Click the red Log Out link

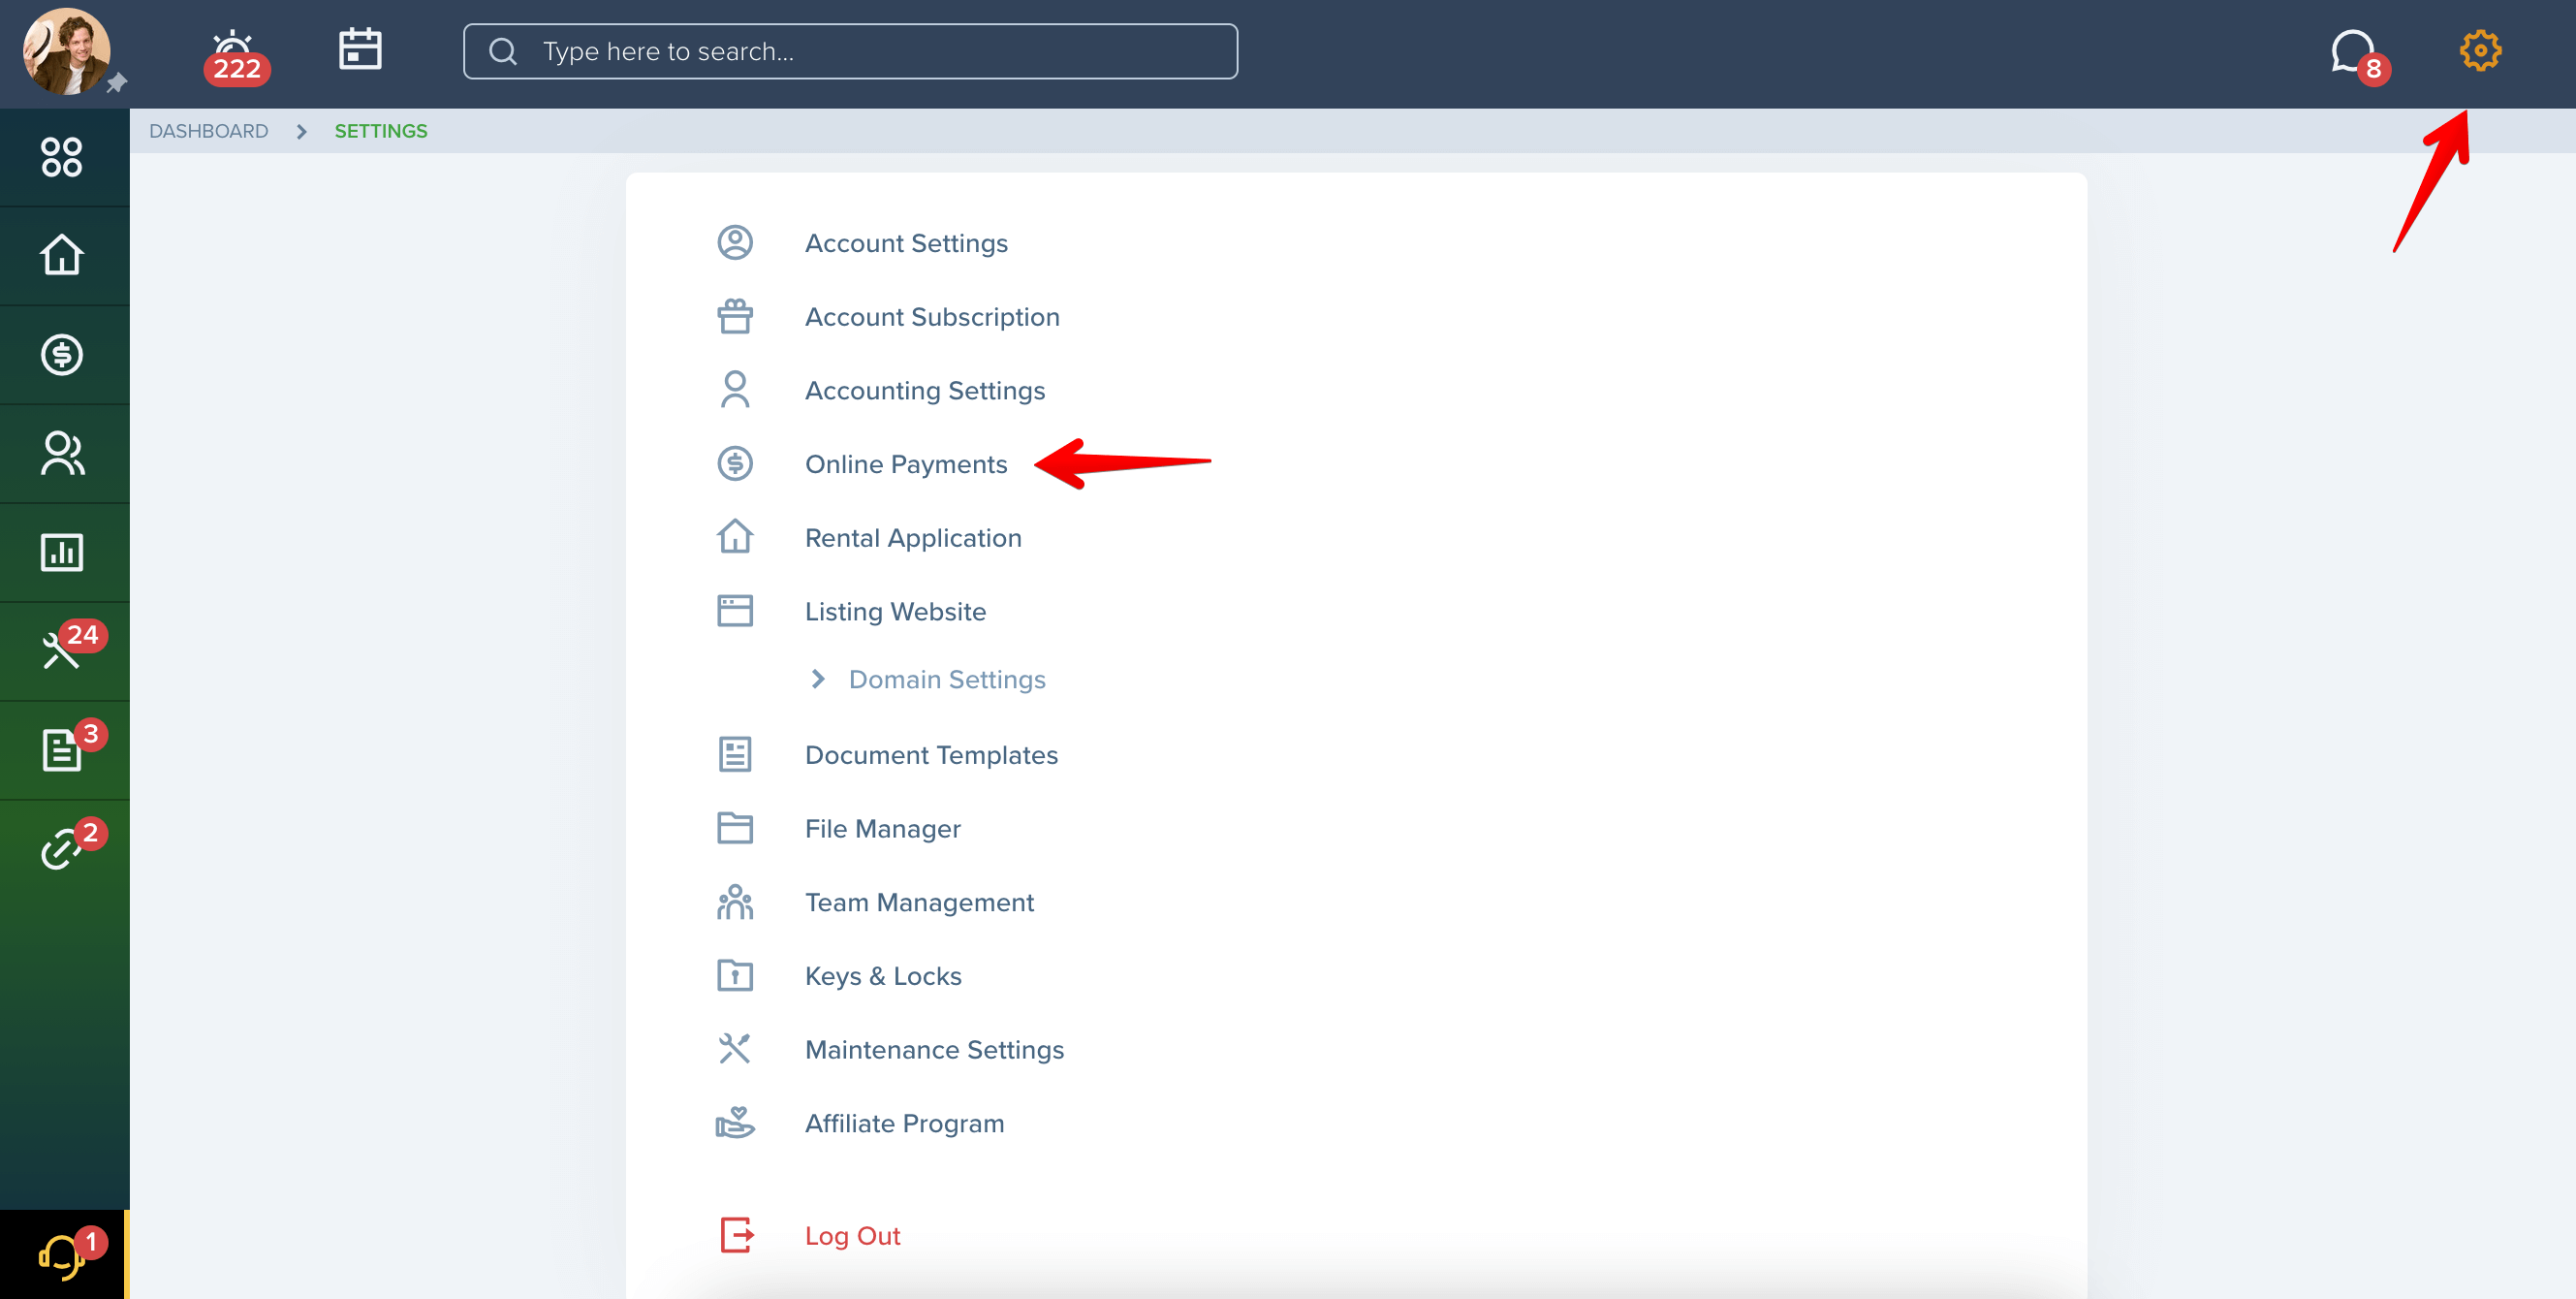pyautogui.click(x=852, y=1236)
